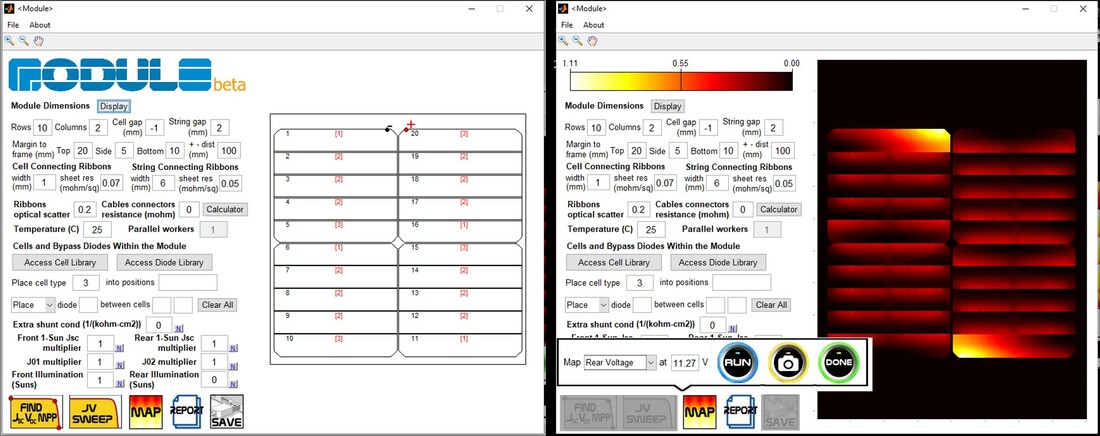This screenshot has width=1100, height=436.
Task: Click N icon beside Front Illumination (Suns)
Action: [x=121, y=384]
